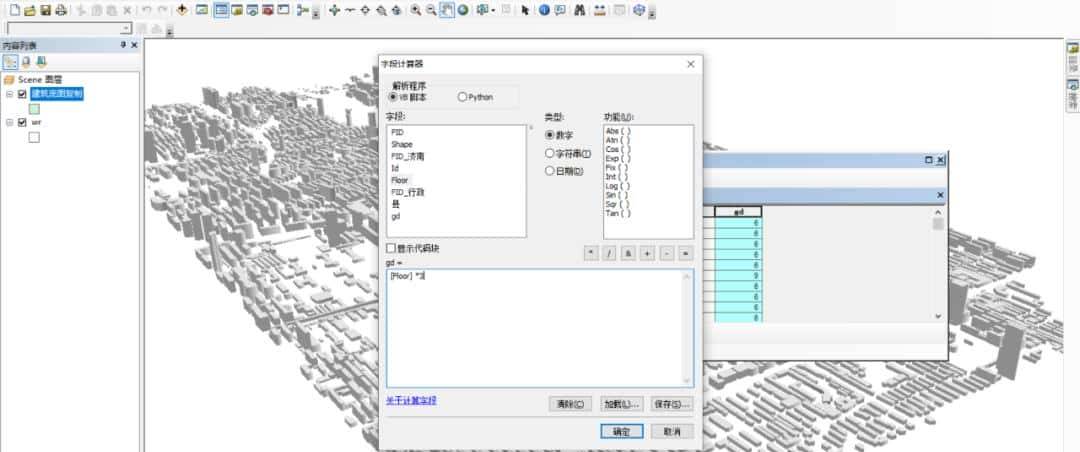Screen dimensions: 1080x452
Task: Toggle visibility of the second layer
Action: [x=23, y=122]
